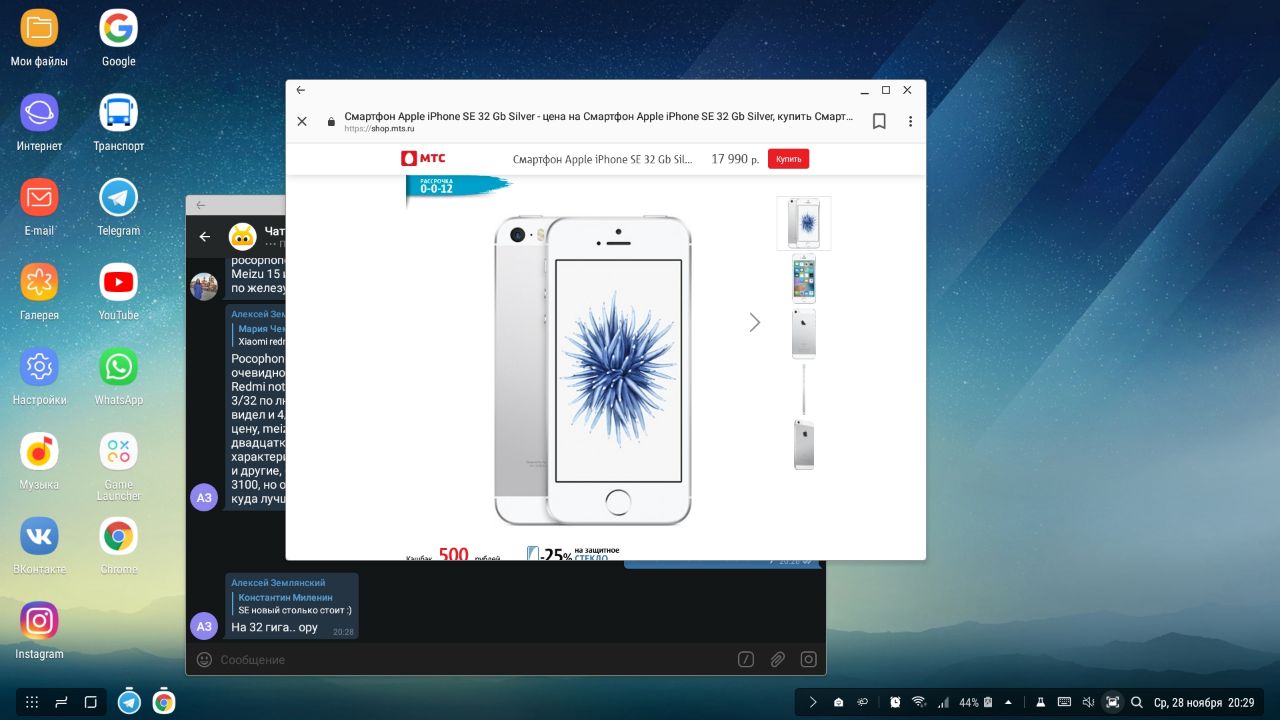
Task: Switch to Chrome in the taskbar
Action: [164, 702]
